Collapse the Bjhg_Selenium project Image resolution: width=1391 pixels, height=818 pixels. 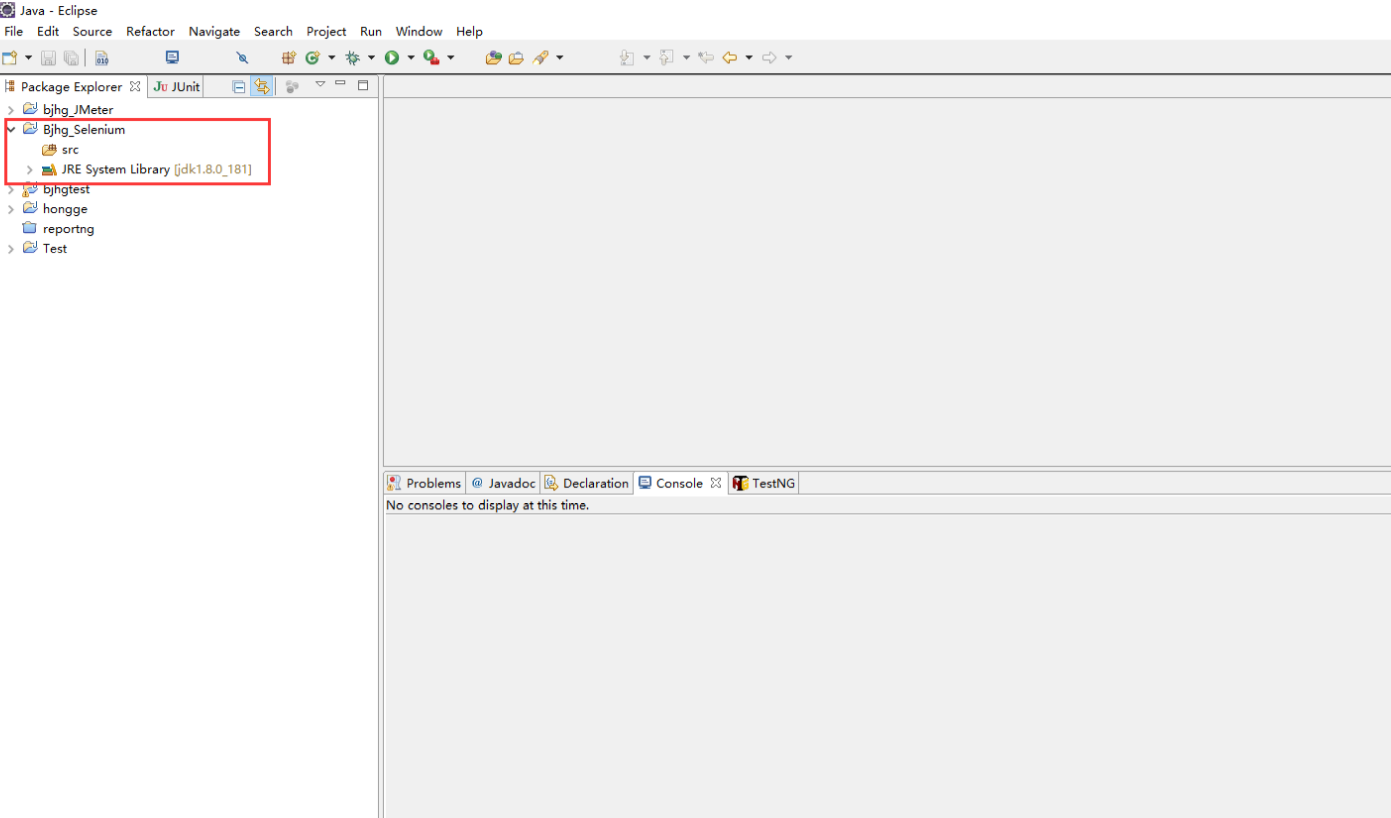[x=11, y=130]
